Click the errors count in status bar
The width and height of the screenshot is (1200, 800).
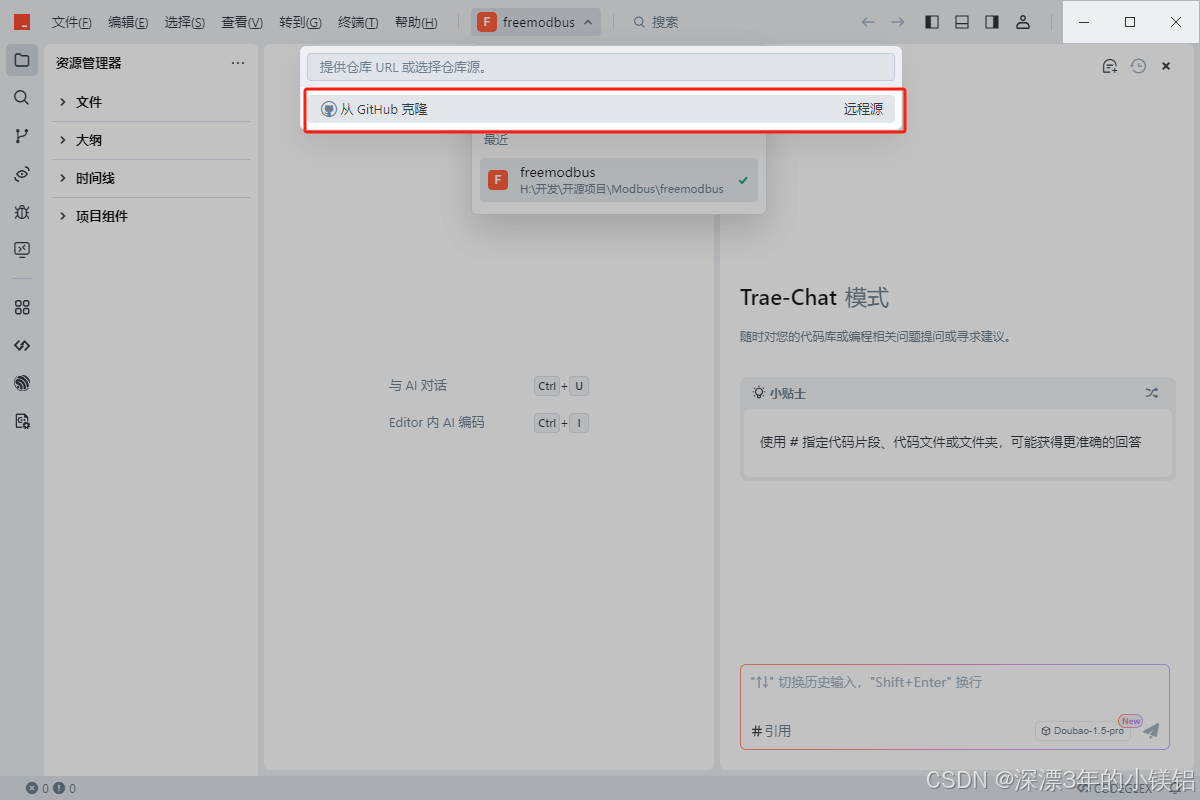(38, 788)
